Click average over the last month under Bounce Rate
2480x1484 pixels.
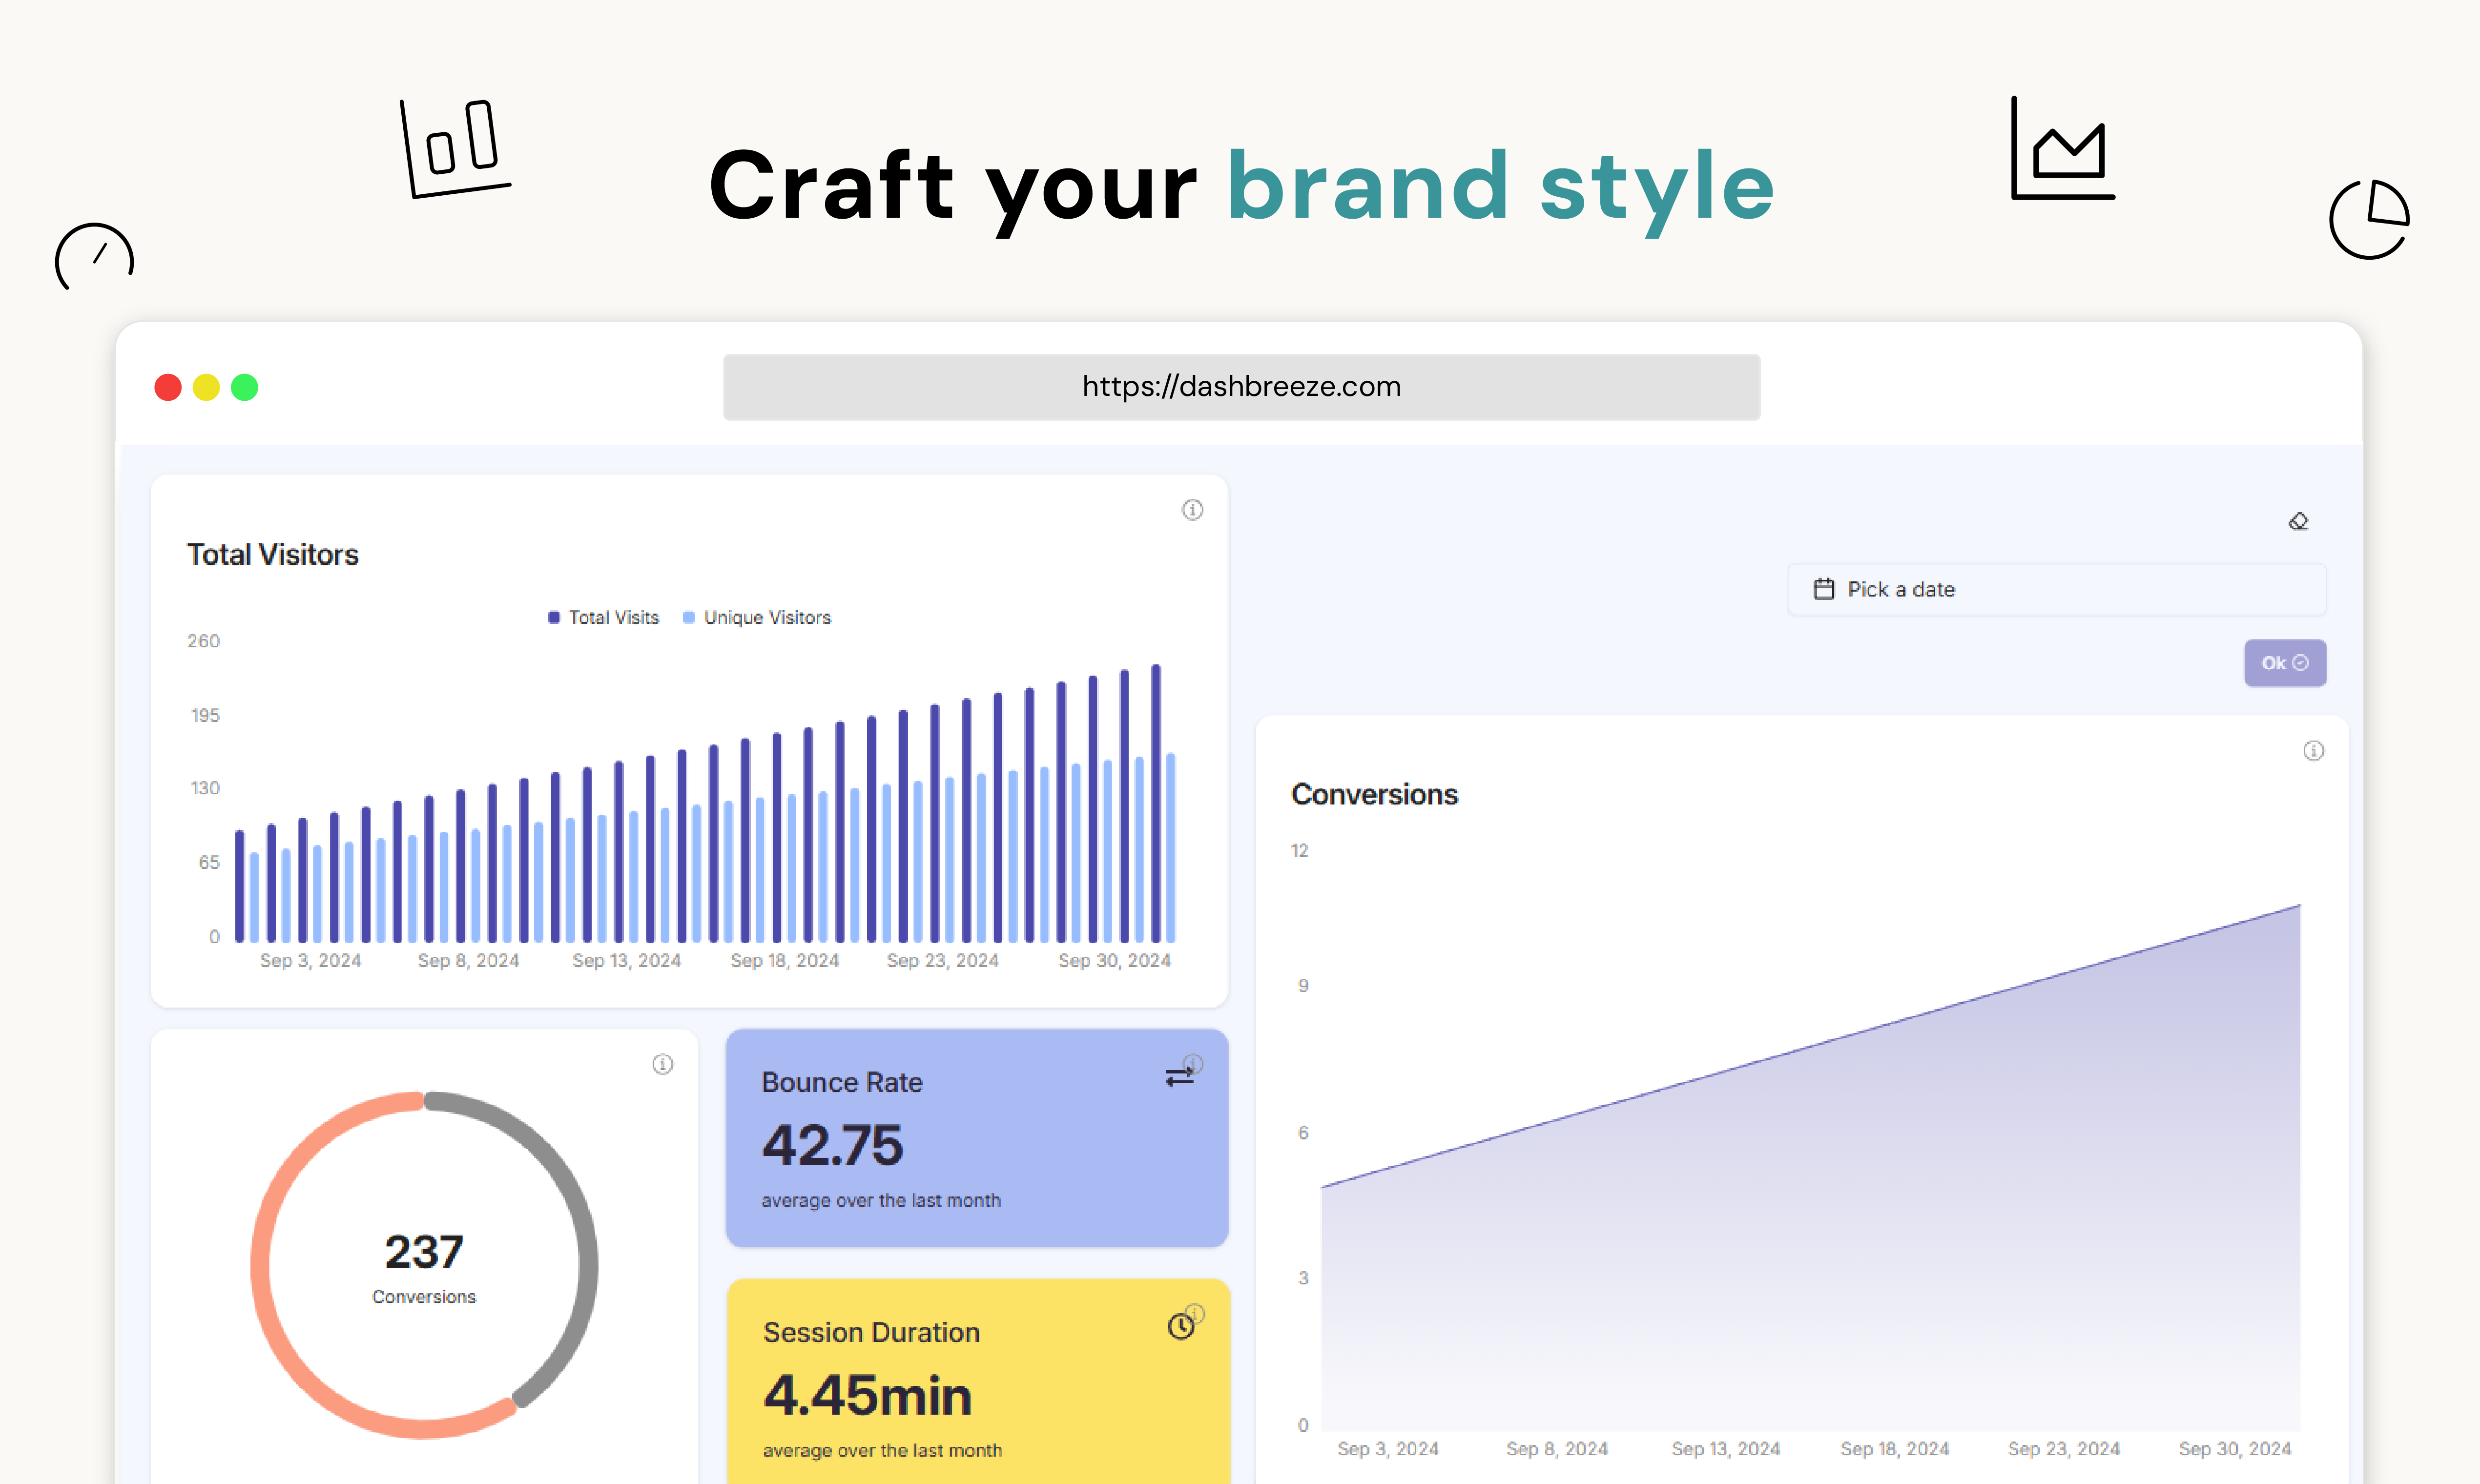(x=881, y=1200)
